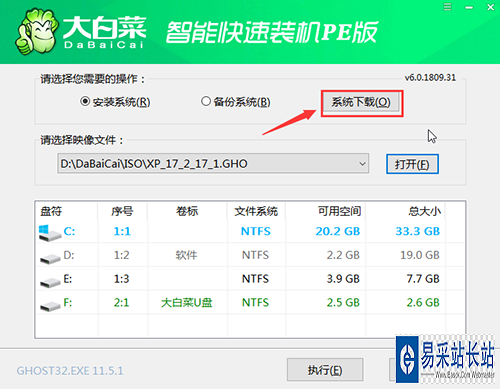Minimize the DaBaiCai window
The height and width of the screenshot is (389, 500).
[469, 7]
